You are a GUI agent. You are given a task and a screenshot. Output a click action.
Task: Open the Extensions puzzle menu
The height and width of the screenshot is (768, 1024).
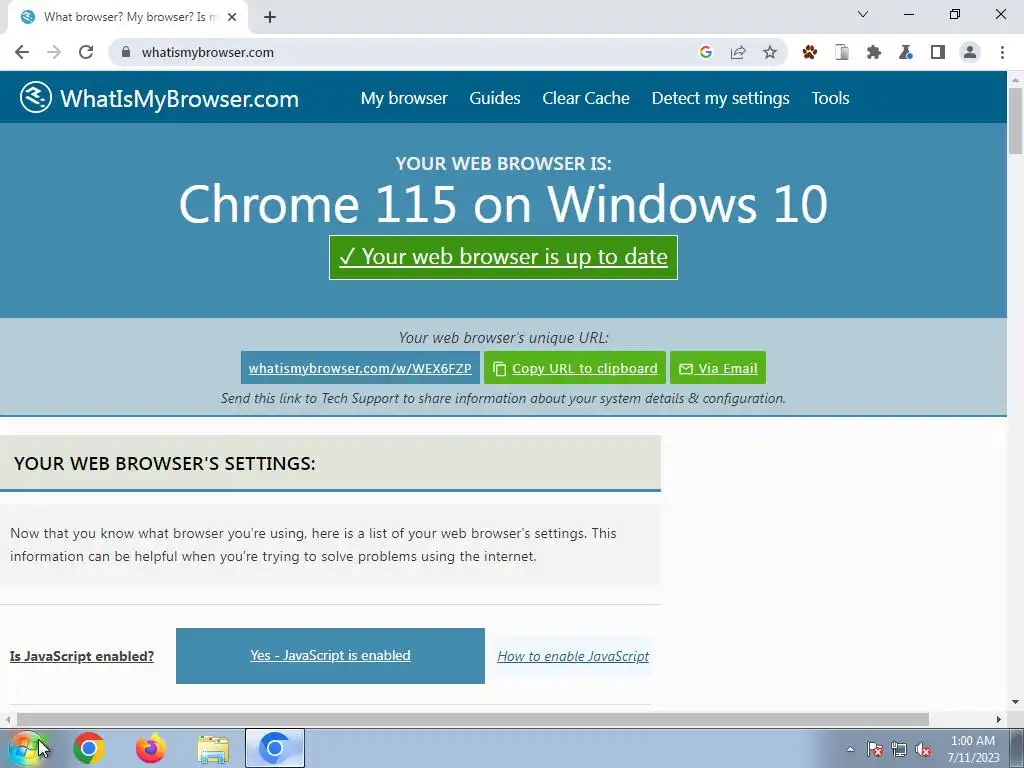click(x=874, y=52)
